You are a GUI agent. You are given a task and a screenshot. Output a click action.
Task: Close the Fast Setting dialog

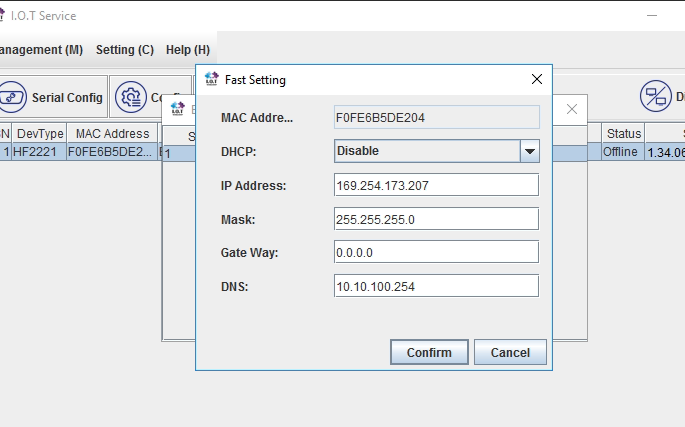tap(537, 79)
